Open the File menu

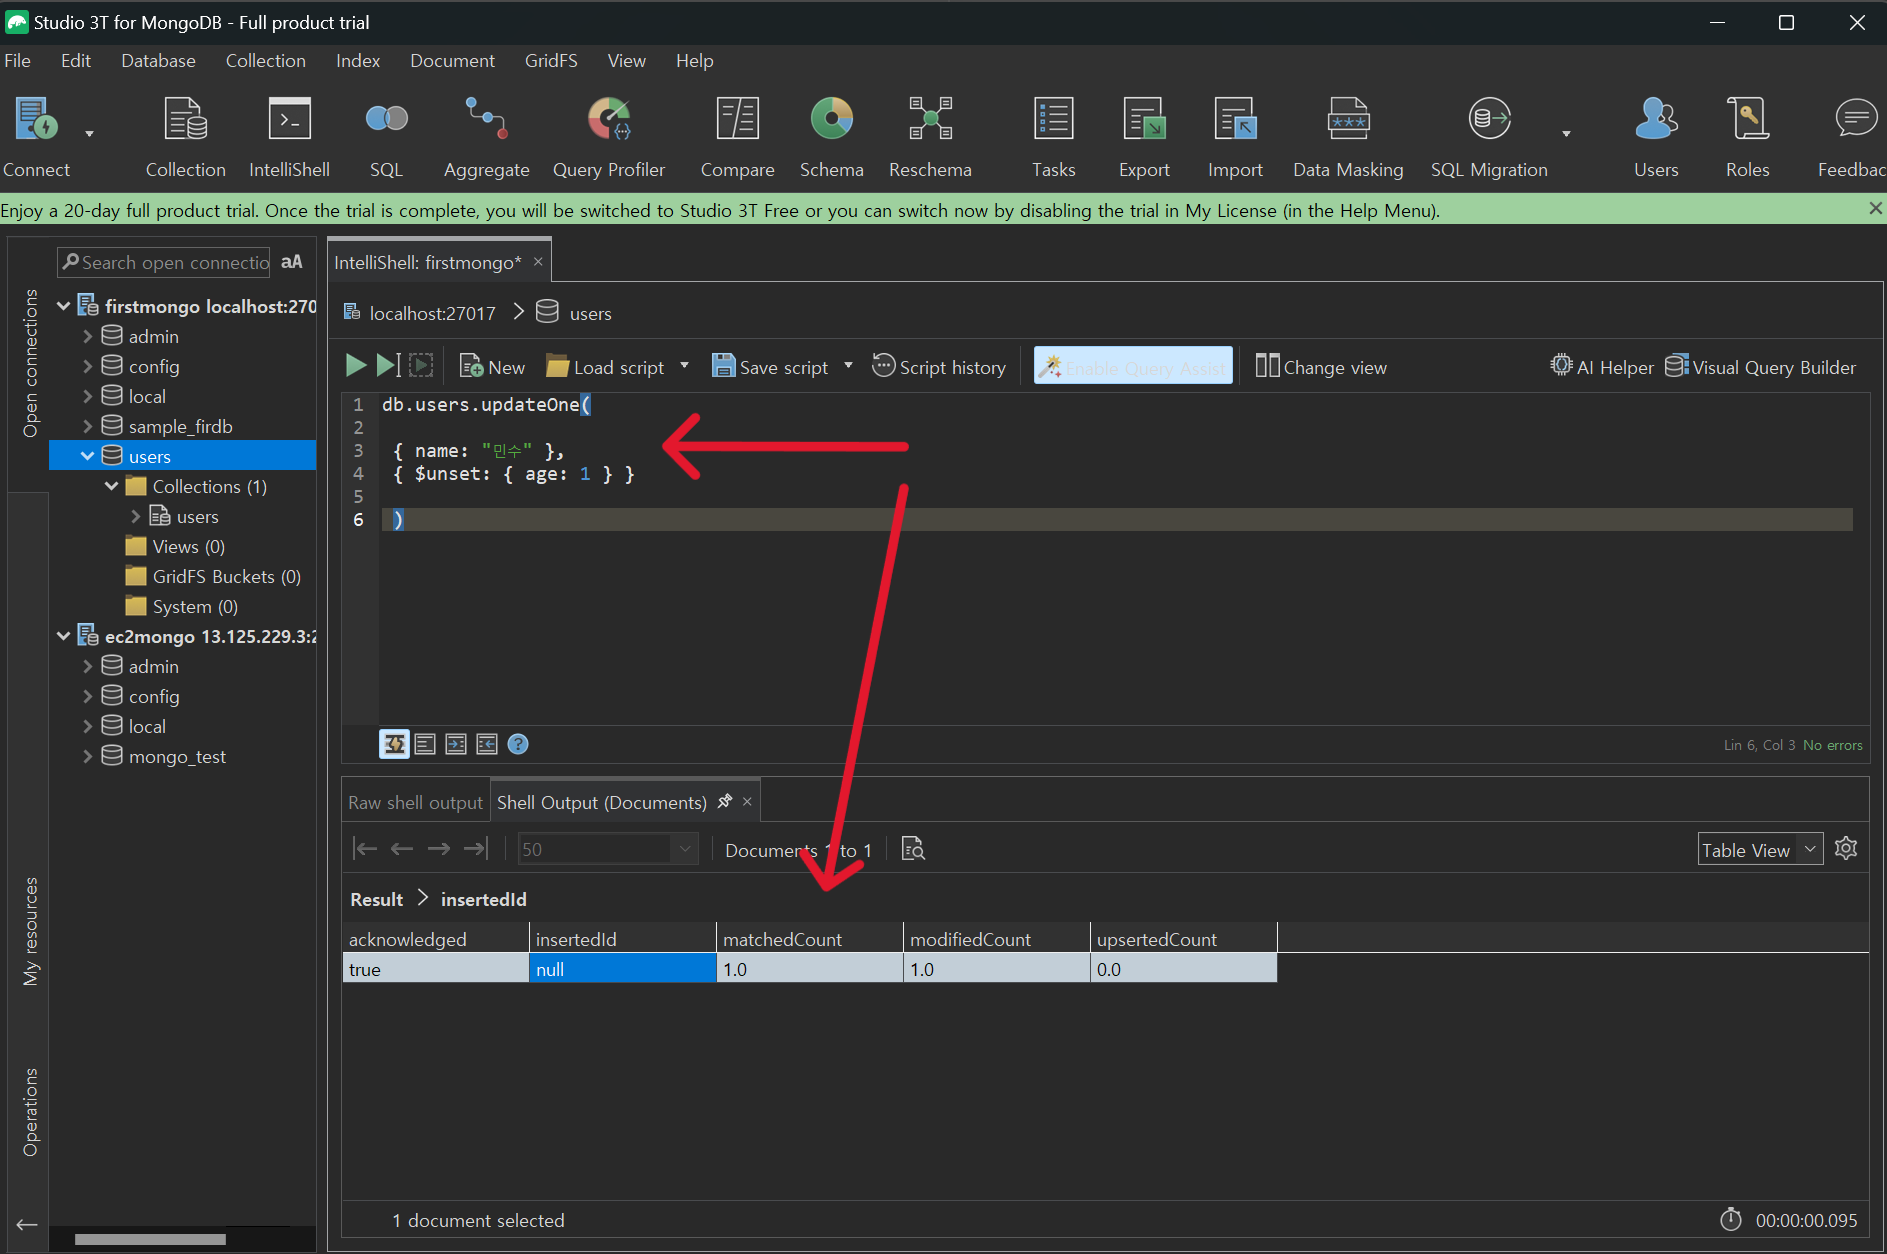click(x=18, y=61)
